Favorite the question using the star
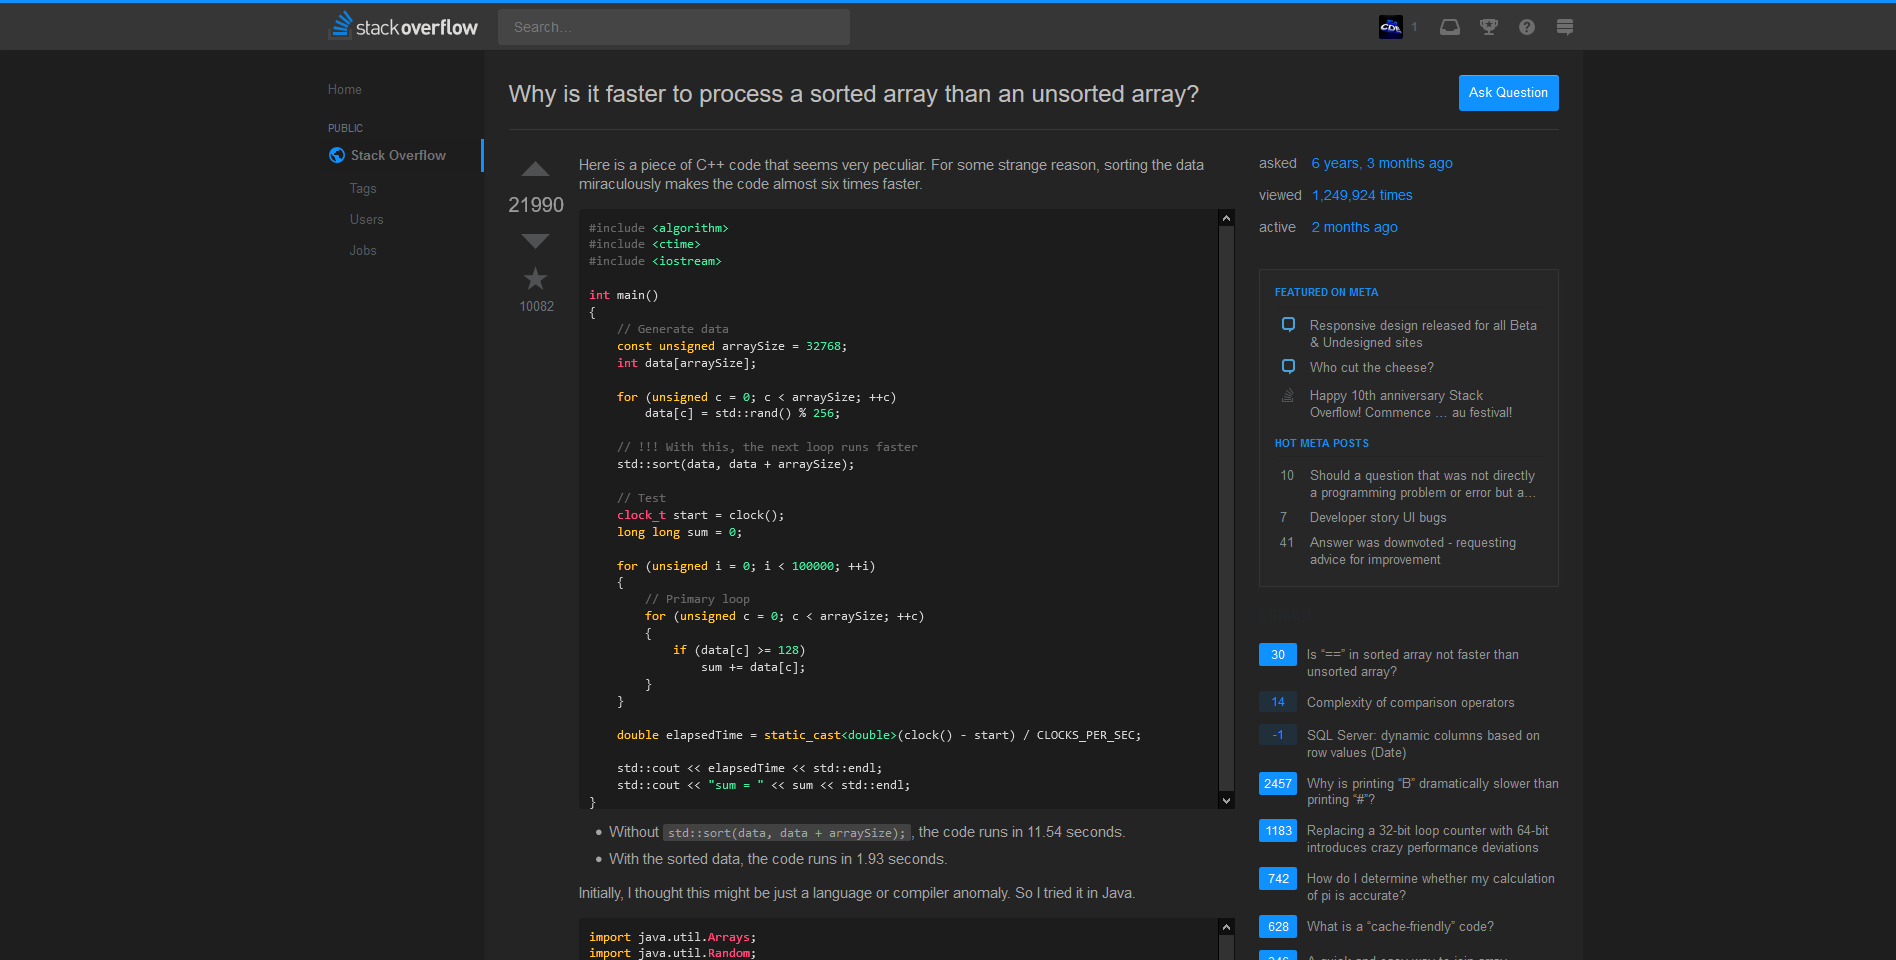The height and width of the screenshot is (960, 1896). [535, 279]
